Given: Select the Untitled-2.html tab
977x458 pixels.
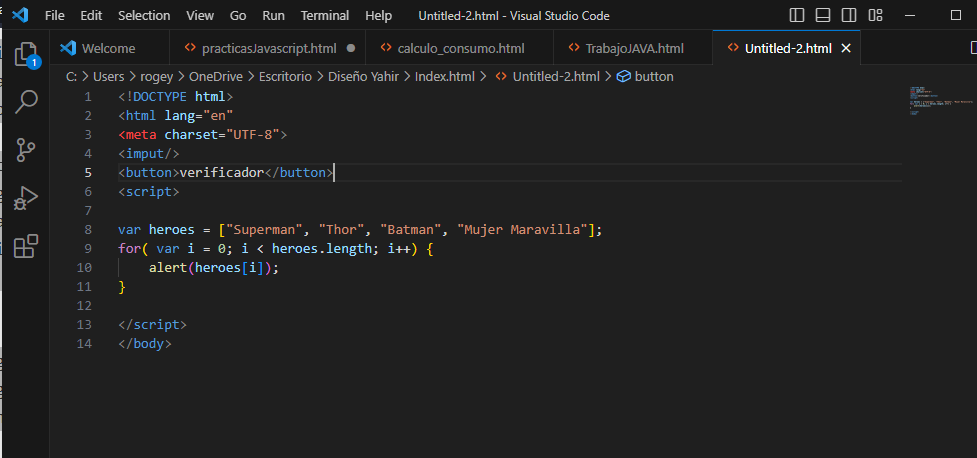Looking at the screenshot, I should tap(788, 48).
